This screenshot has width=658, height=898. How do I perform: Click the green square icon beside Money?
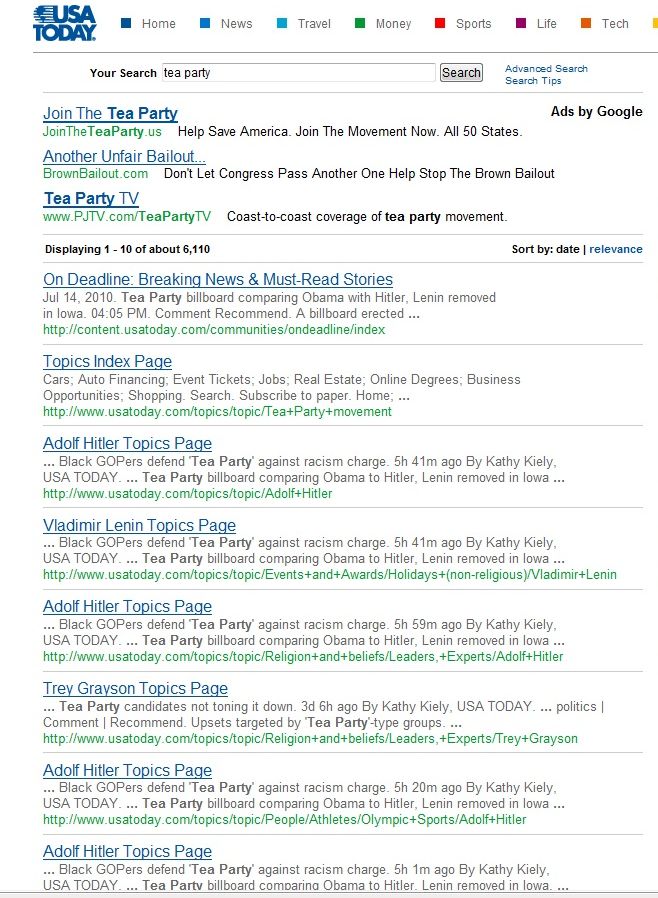tap(360, 23)
